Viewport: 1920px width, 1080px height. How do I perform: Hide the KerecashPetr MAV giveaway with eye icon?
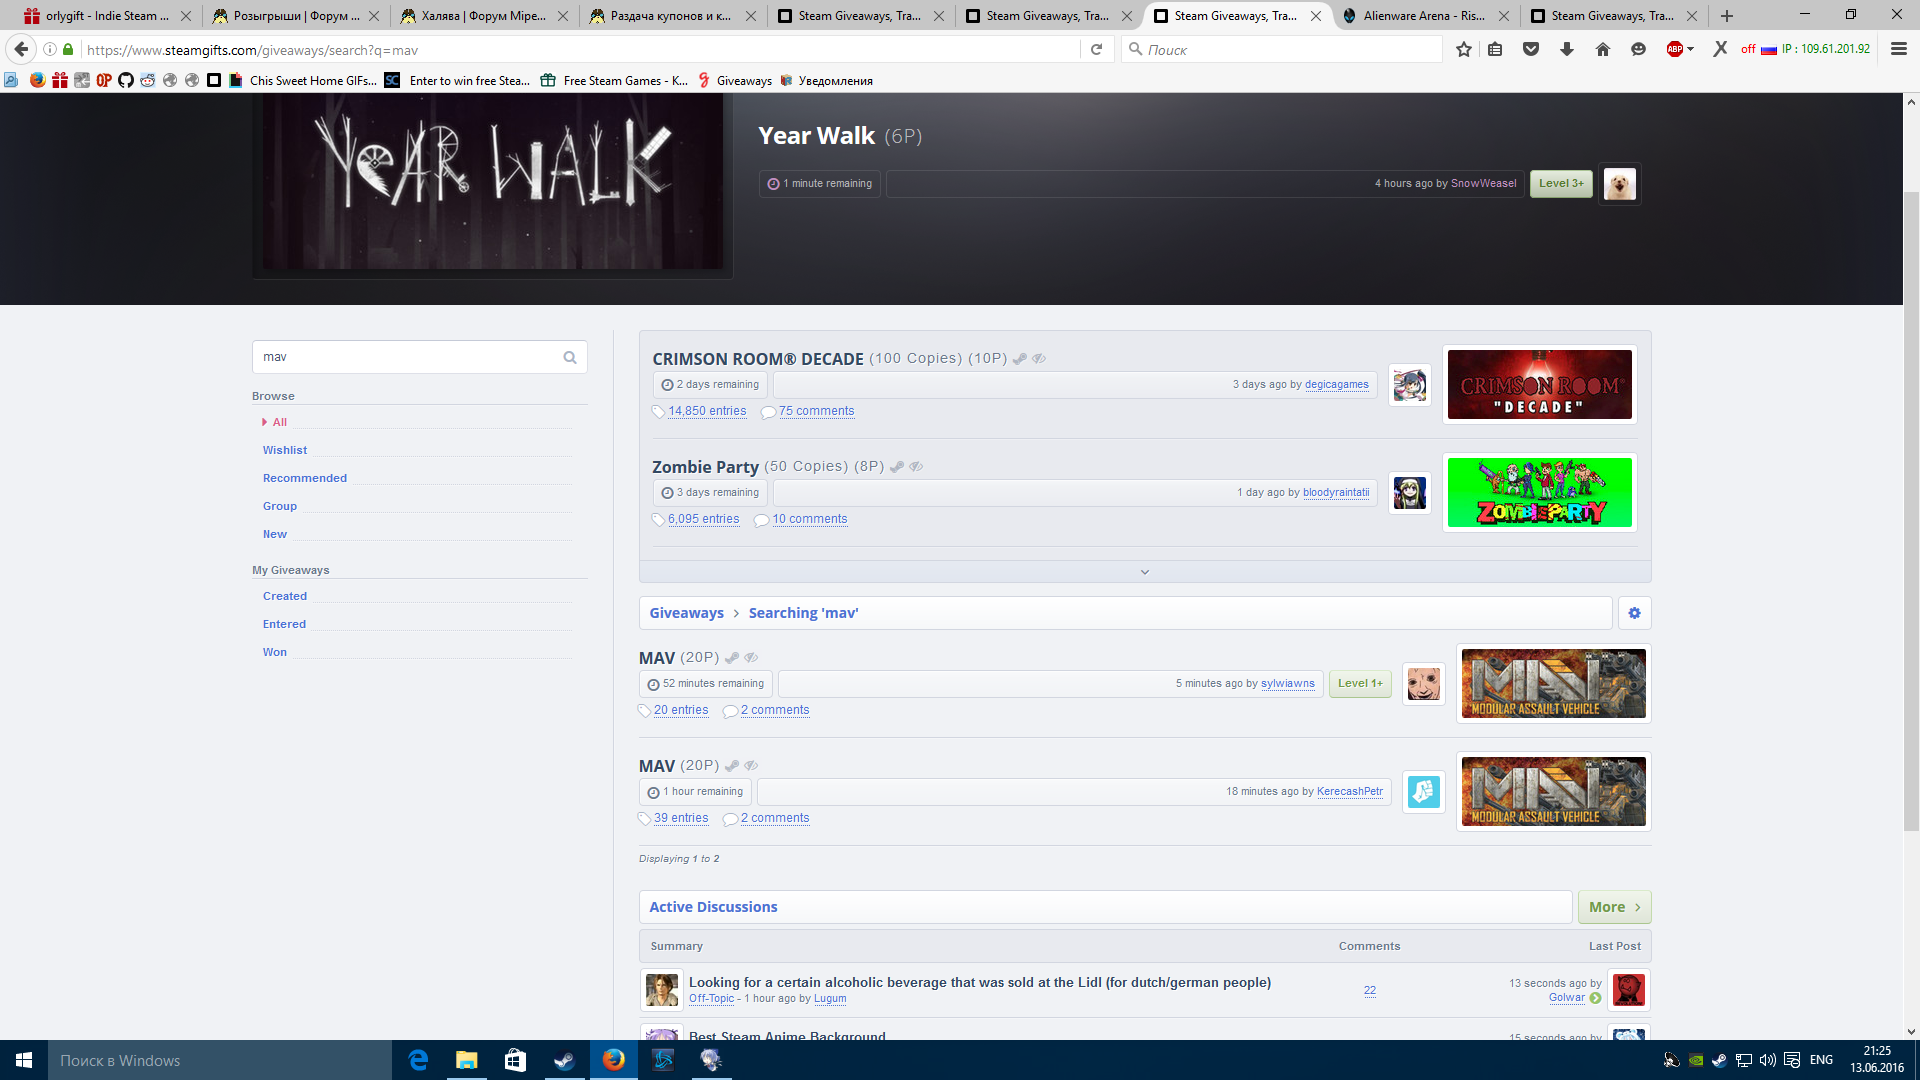tap(751, 765)
